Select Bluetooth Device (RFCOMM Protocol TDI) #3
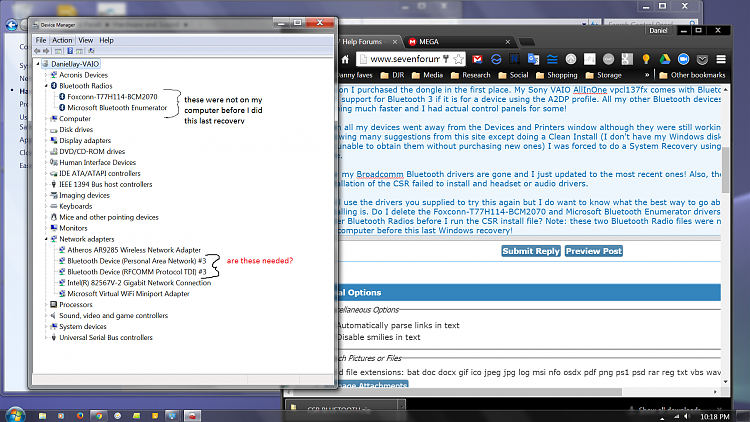This screenshot has width=750, height=422. [x=136, y=272]
